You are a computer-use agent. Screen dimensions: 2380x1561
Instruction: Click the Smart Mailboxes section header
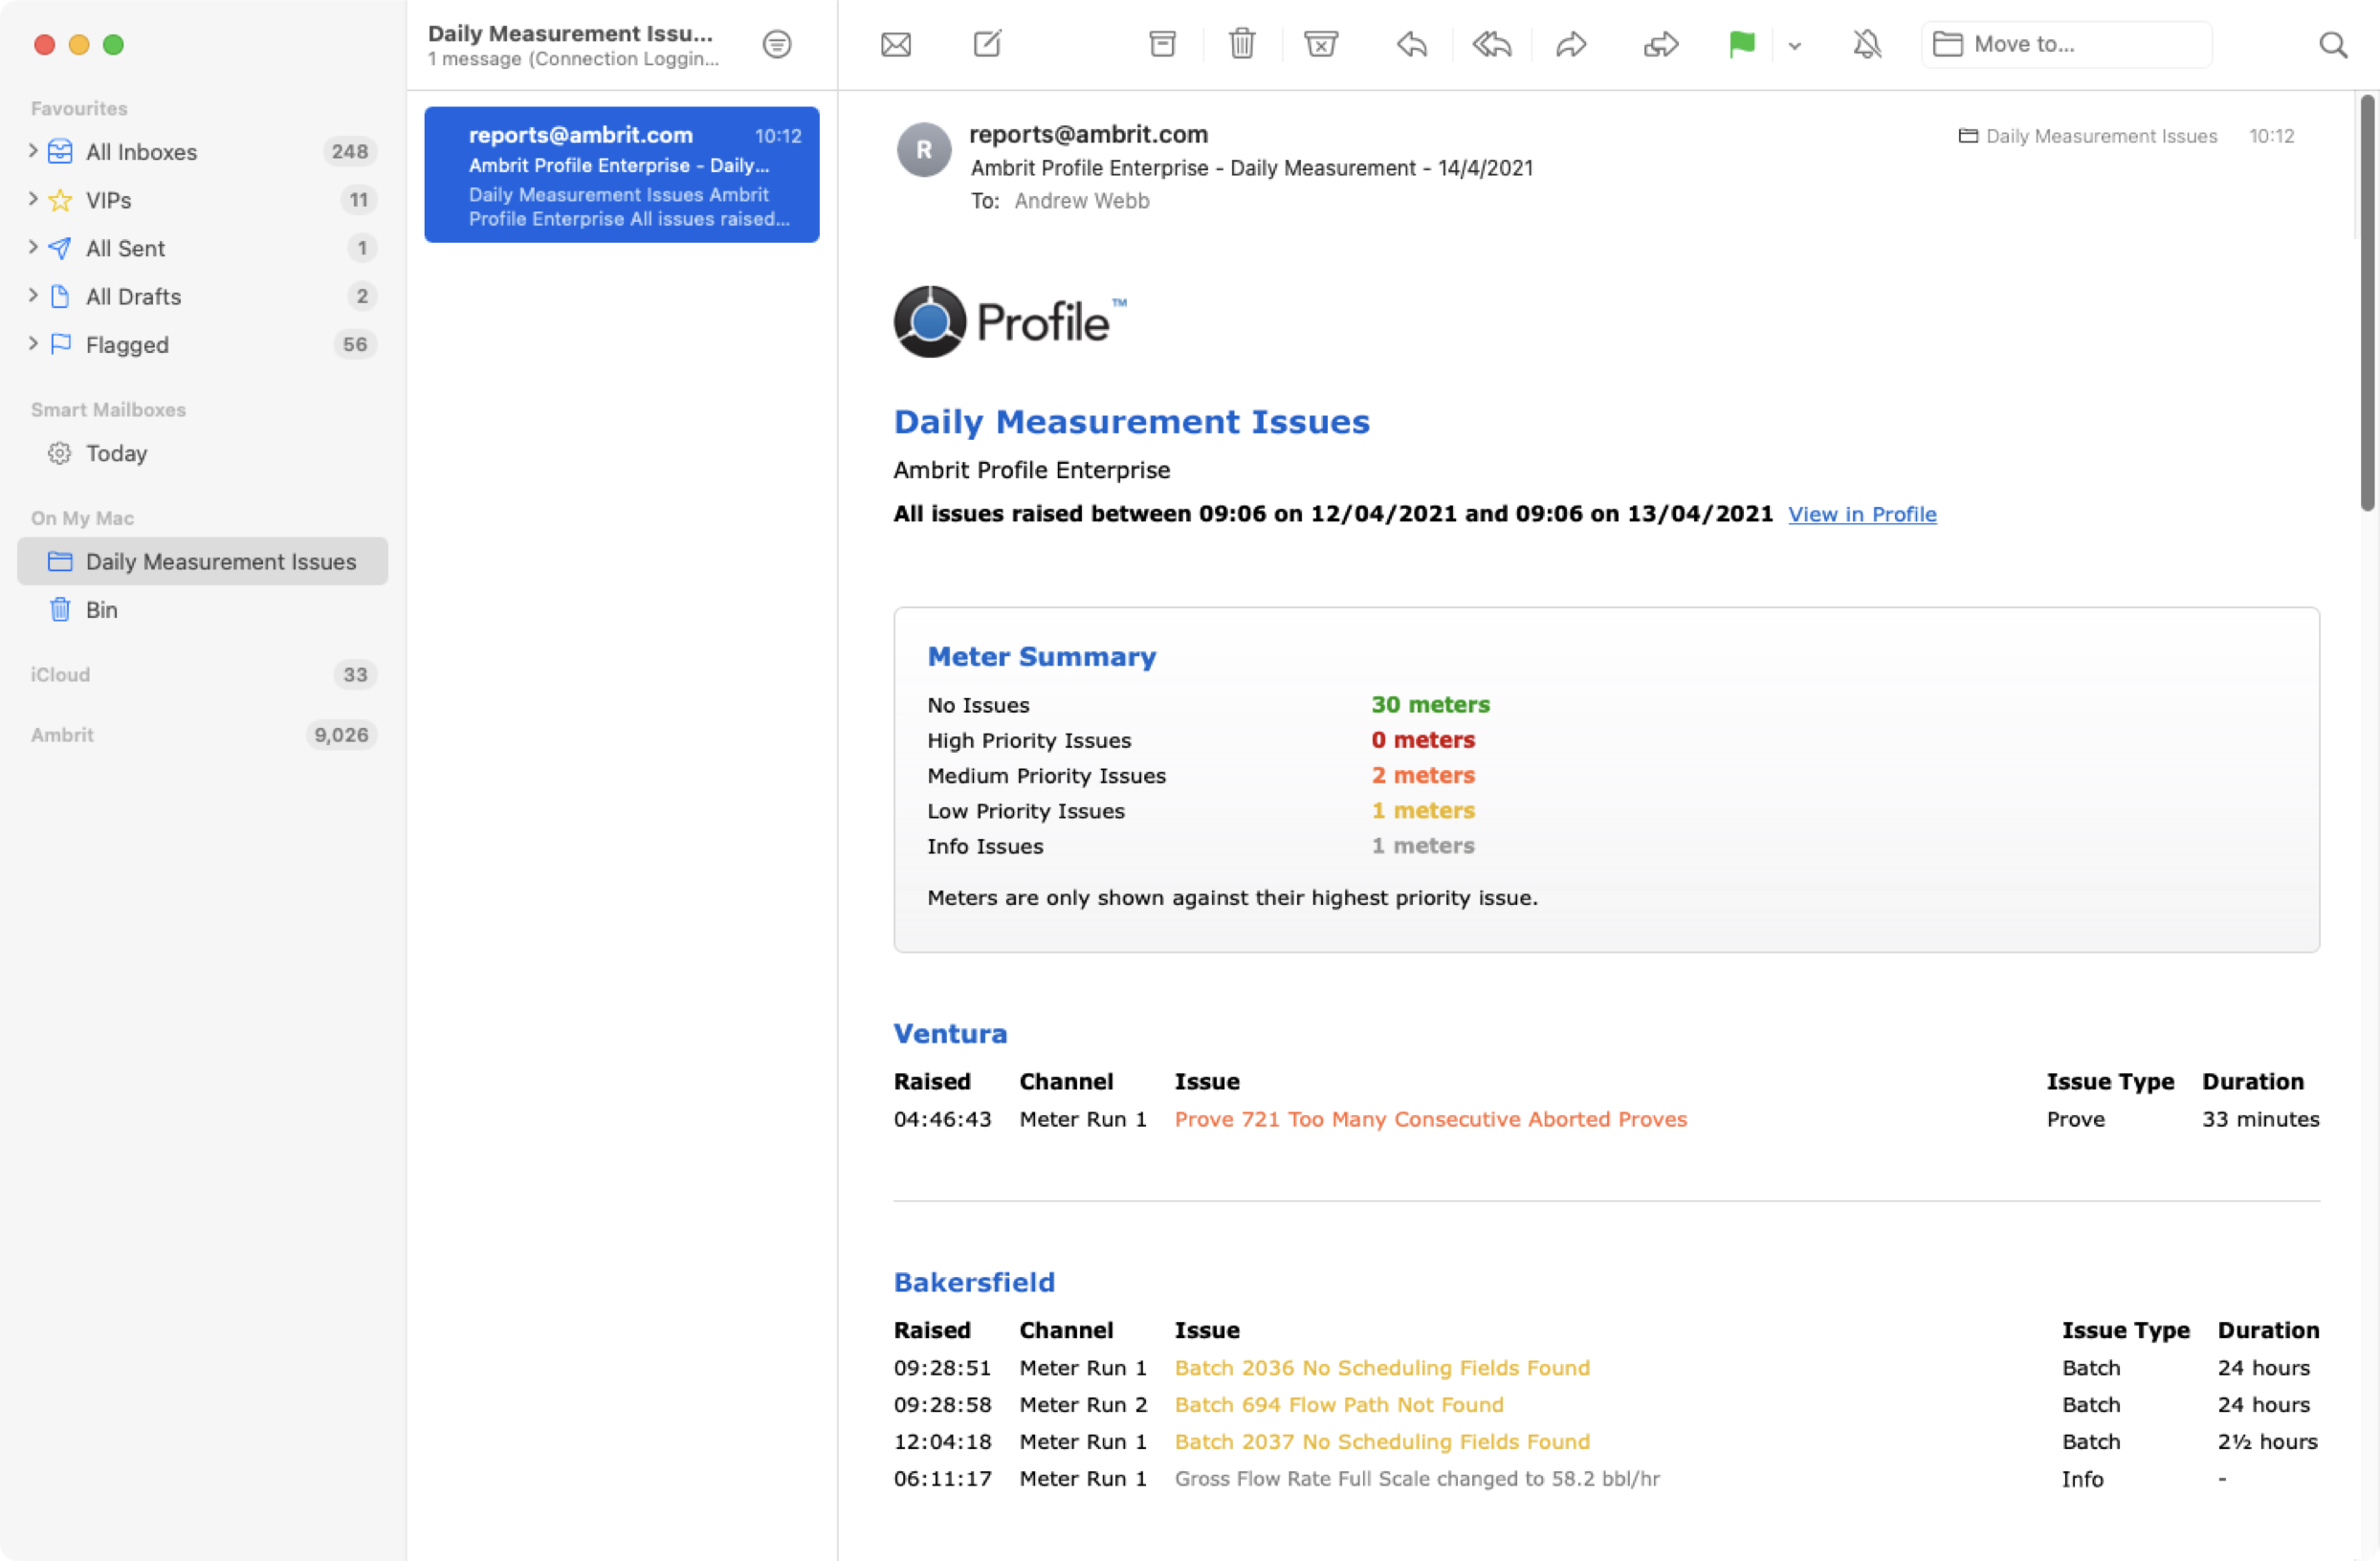point(108,410)
